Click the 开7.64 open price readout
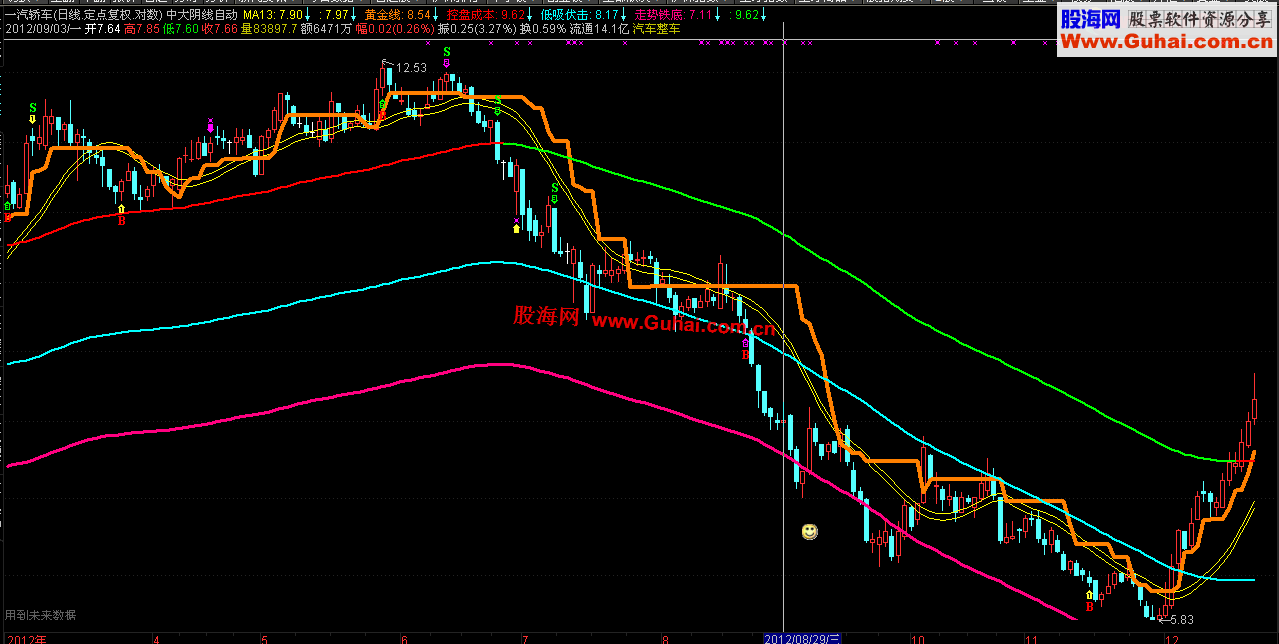 (x=101, y=30)
